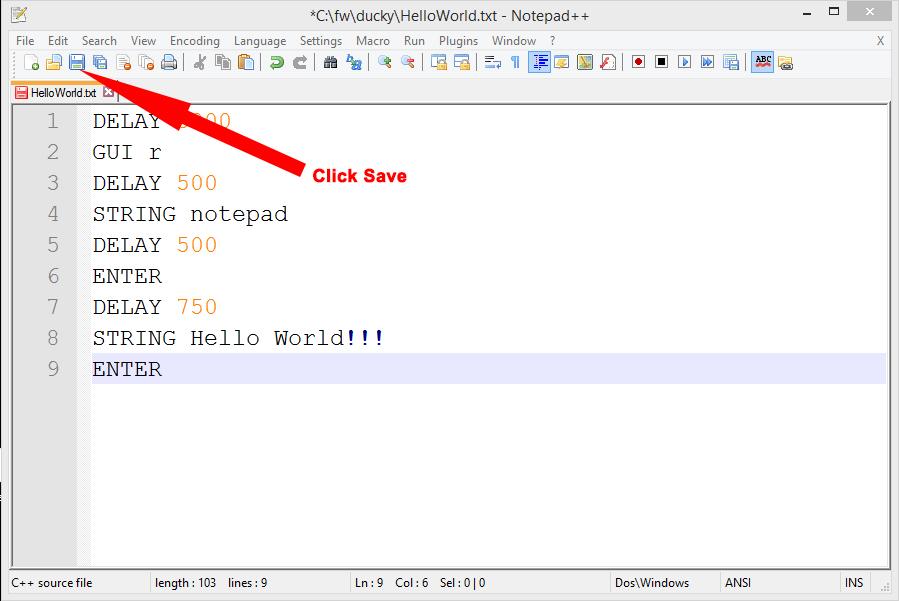
Task: Open the Plugins menu
Action: pyautogui.click(x=459, y=41)
